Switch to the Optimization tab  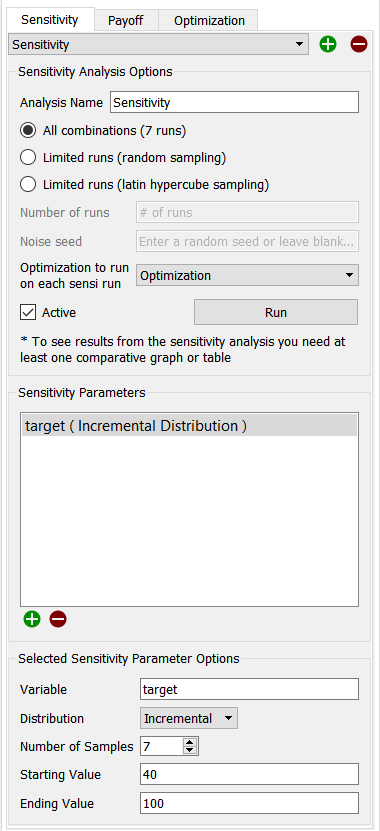[209, 21]
